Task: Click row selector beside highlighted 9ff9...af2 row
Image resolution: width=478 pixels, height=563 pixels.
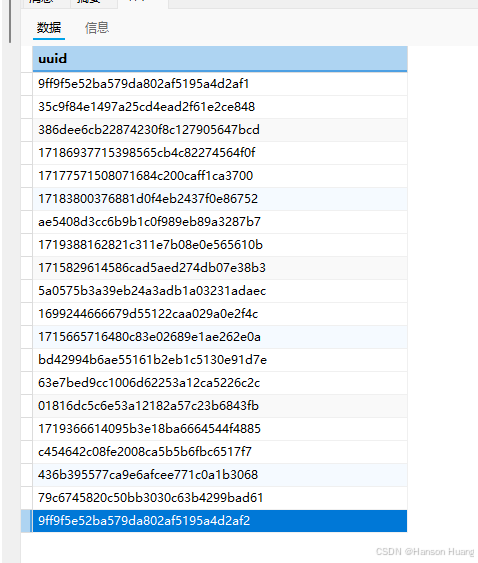Action: click(x=27, y=521)
